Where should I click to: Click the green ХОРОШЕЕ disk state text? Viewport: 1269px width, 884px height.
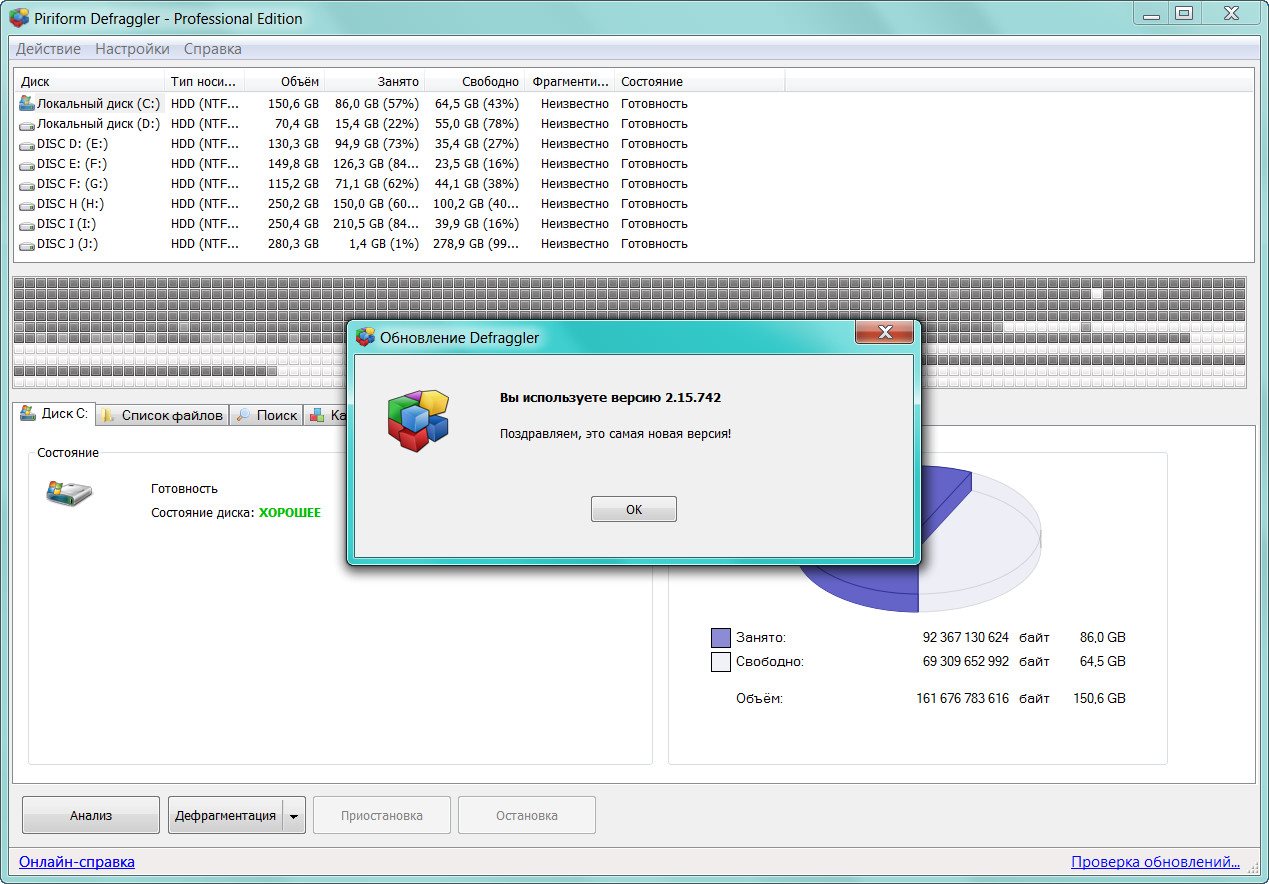point(290,512)
